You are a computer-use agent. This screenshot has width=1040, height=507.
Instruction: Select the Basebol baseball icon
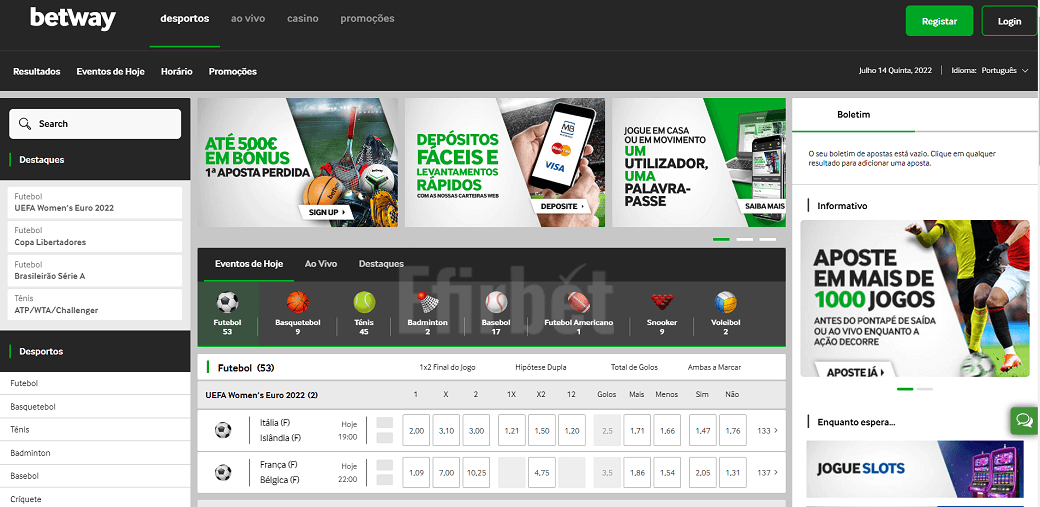[496, 303]
